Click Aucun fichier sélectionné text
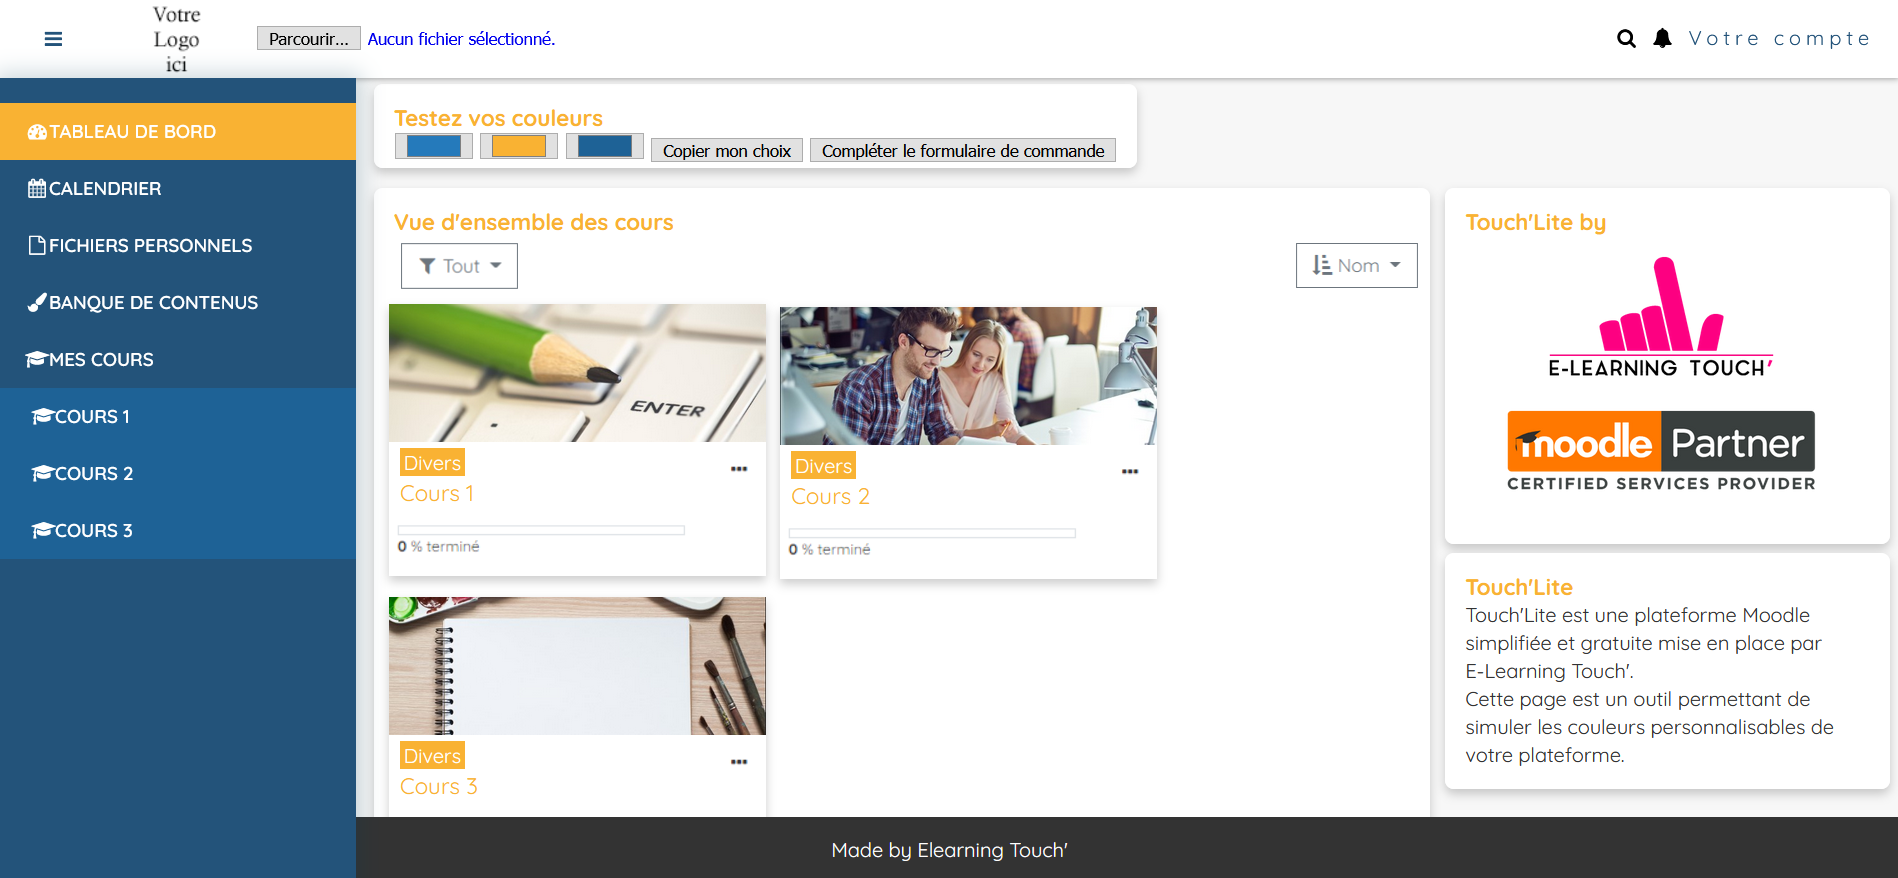 (461, 39)
